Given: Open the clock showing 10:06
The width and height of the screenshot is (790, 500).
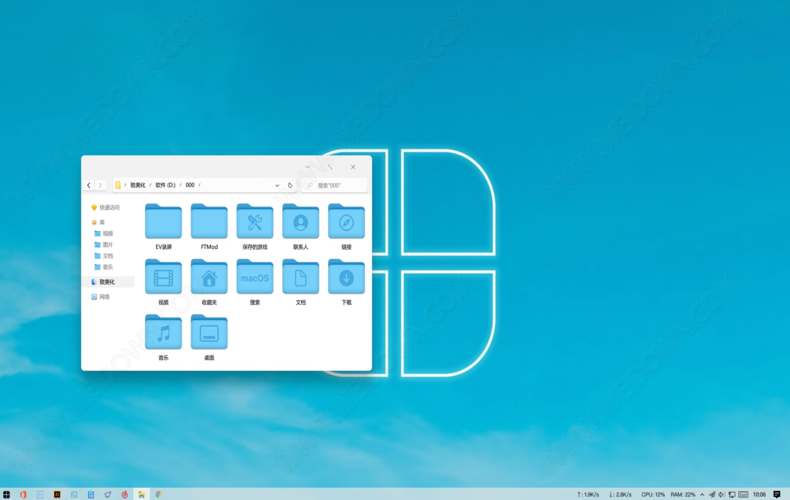Looking at the screenshot, I should click(759, 494).
